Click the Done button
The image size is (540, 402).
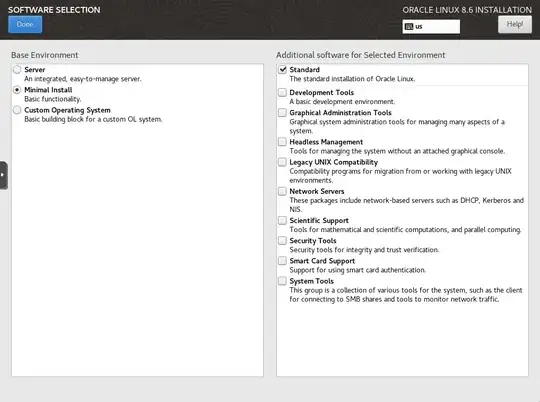25,24
